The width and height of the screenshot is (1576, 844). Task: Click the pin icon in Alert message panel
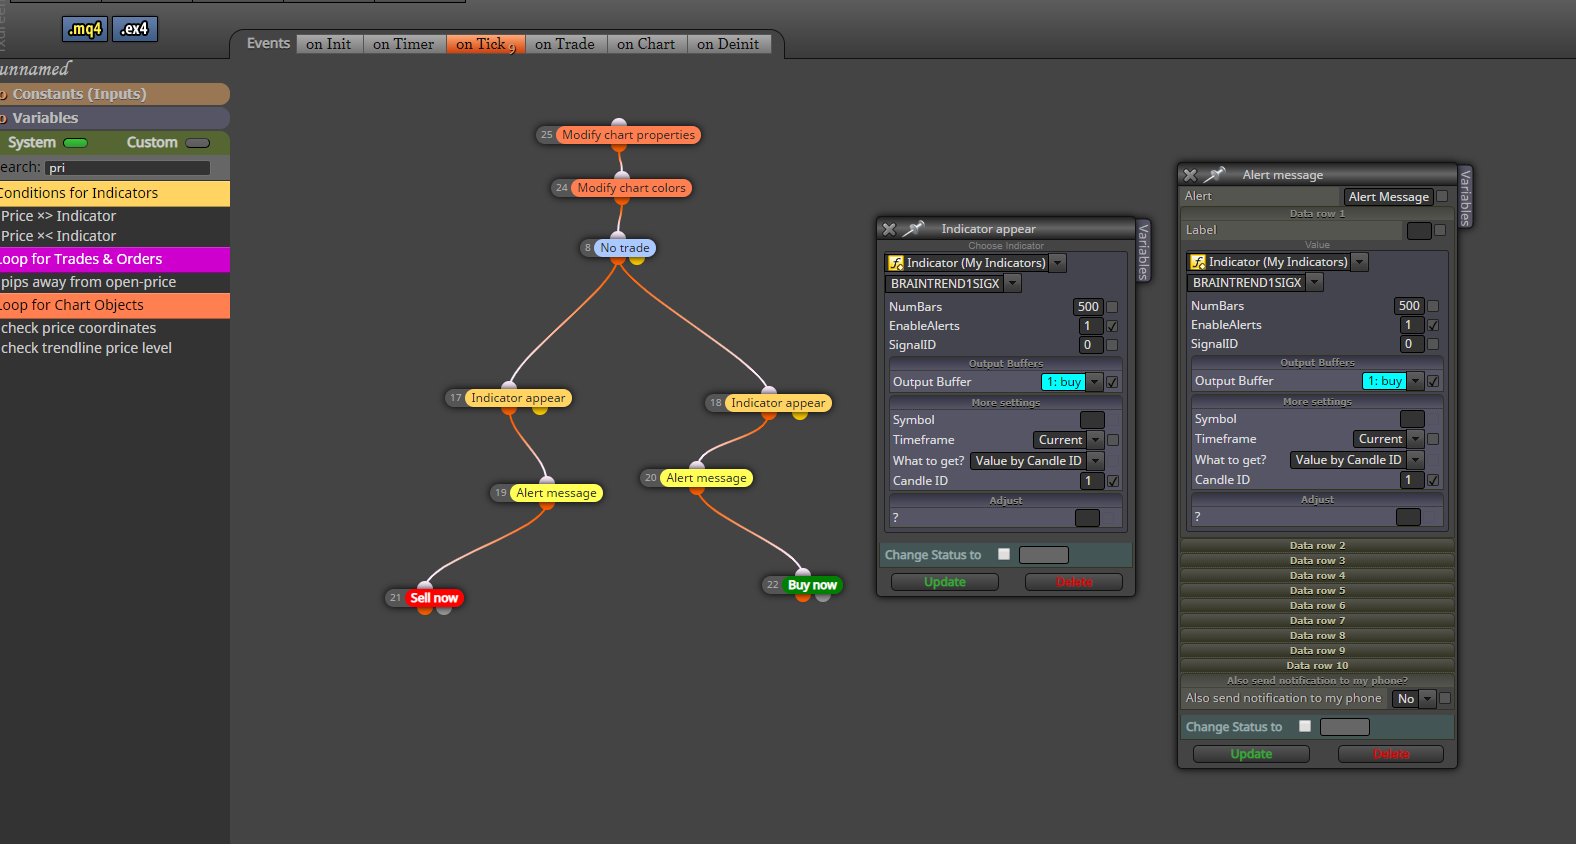[x=1215, y=175]
